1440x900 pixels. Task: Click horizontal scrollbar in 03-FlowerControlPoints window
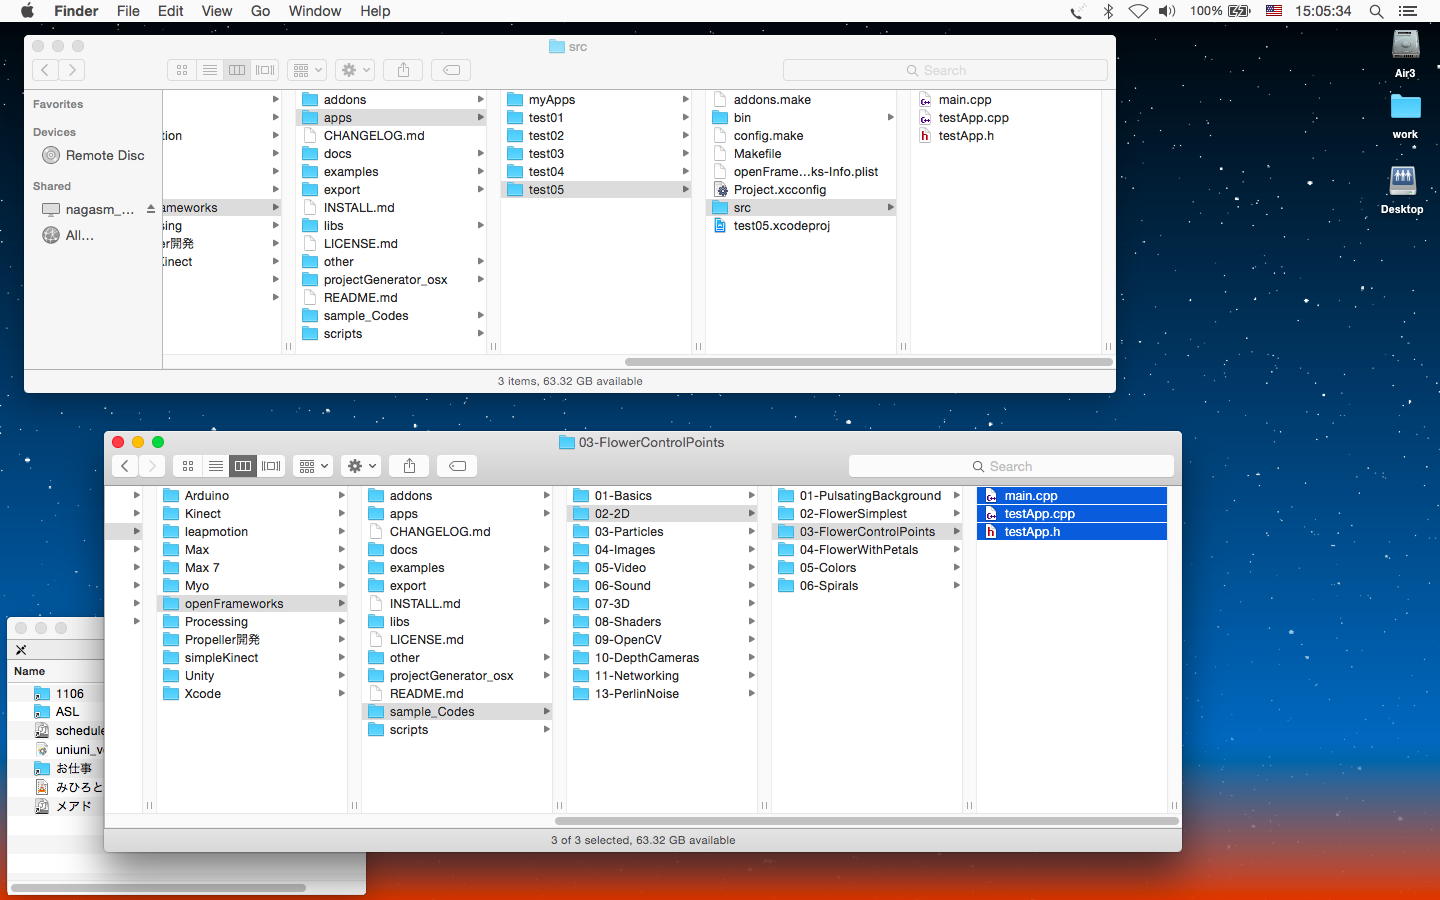pyautogui.click(x=866, y=821)
